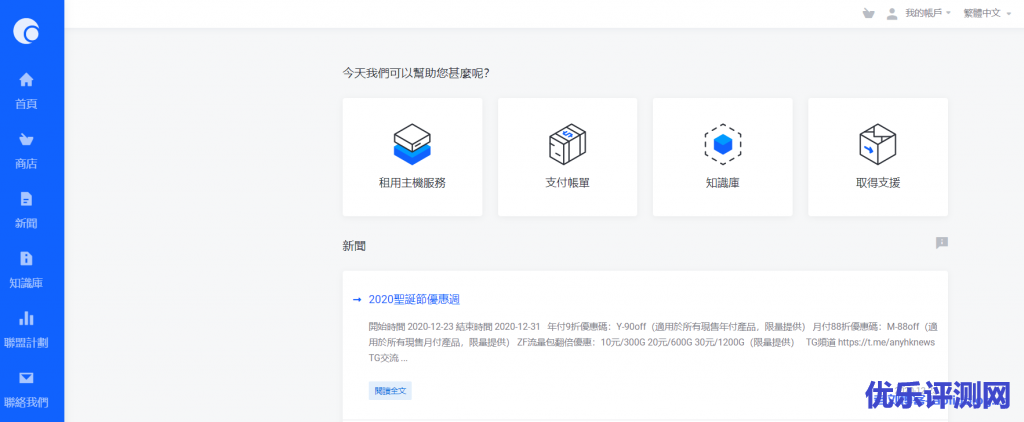This screenshot has height=422, width=1024.
Task: Click the bar chart icon 聯盟計劃
Action: coord(27,318)
